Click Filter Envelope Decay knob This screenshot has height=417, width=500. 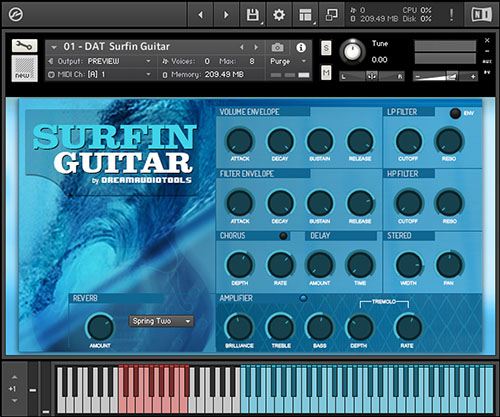pyautogui.click(x=280, y=203)
